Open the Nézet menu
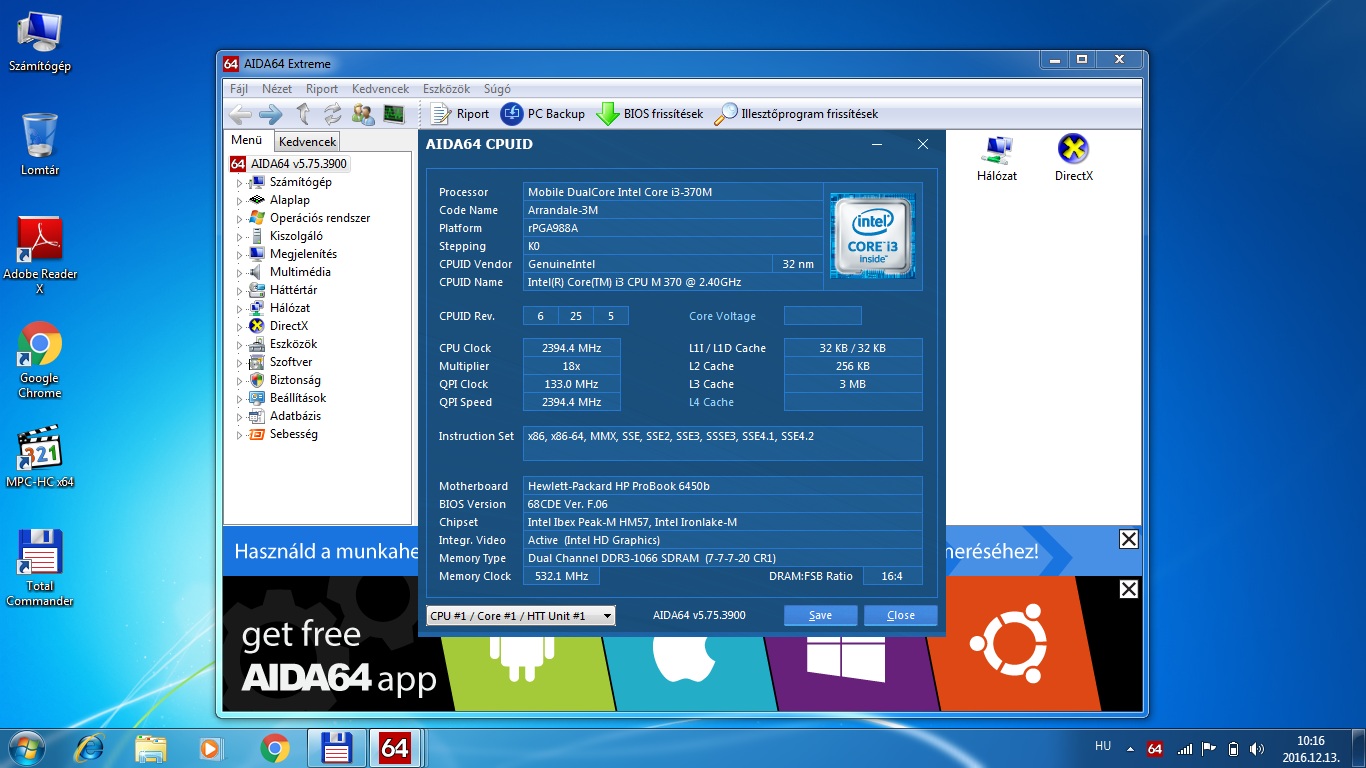Viewport: 1366px width, 768px height. (277, 89)
